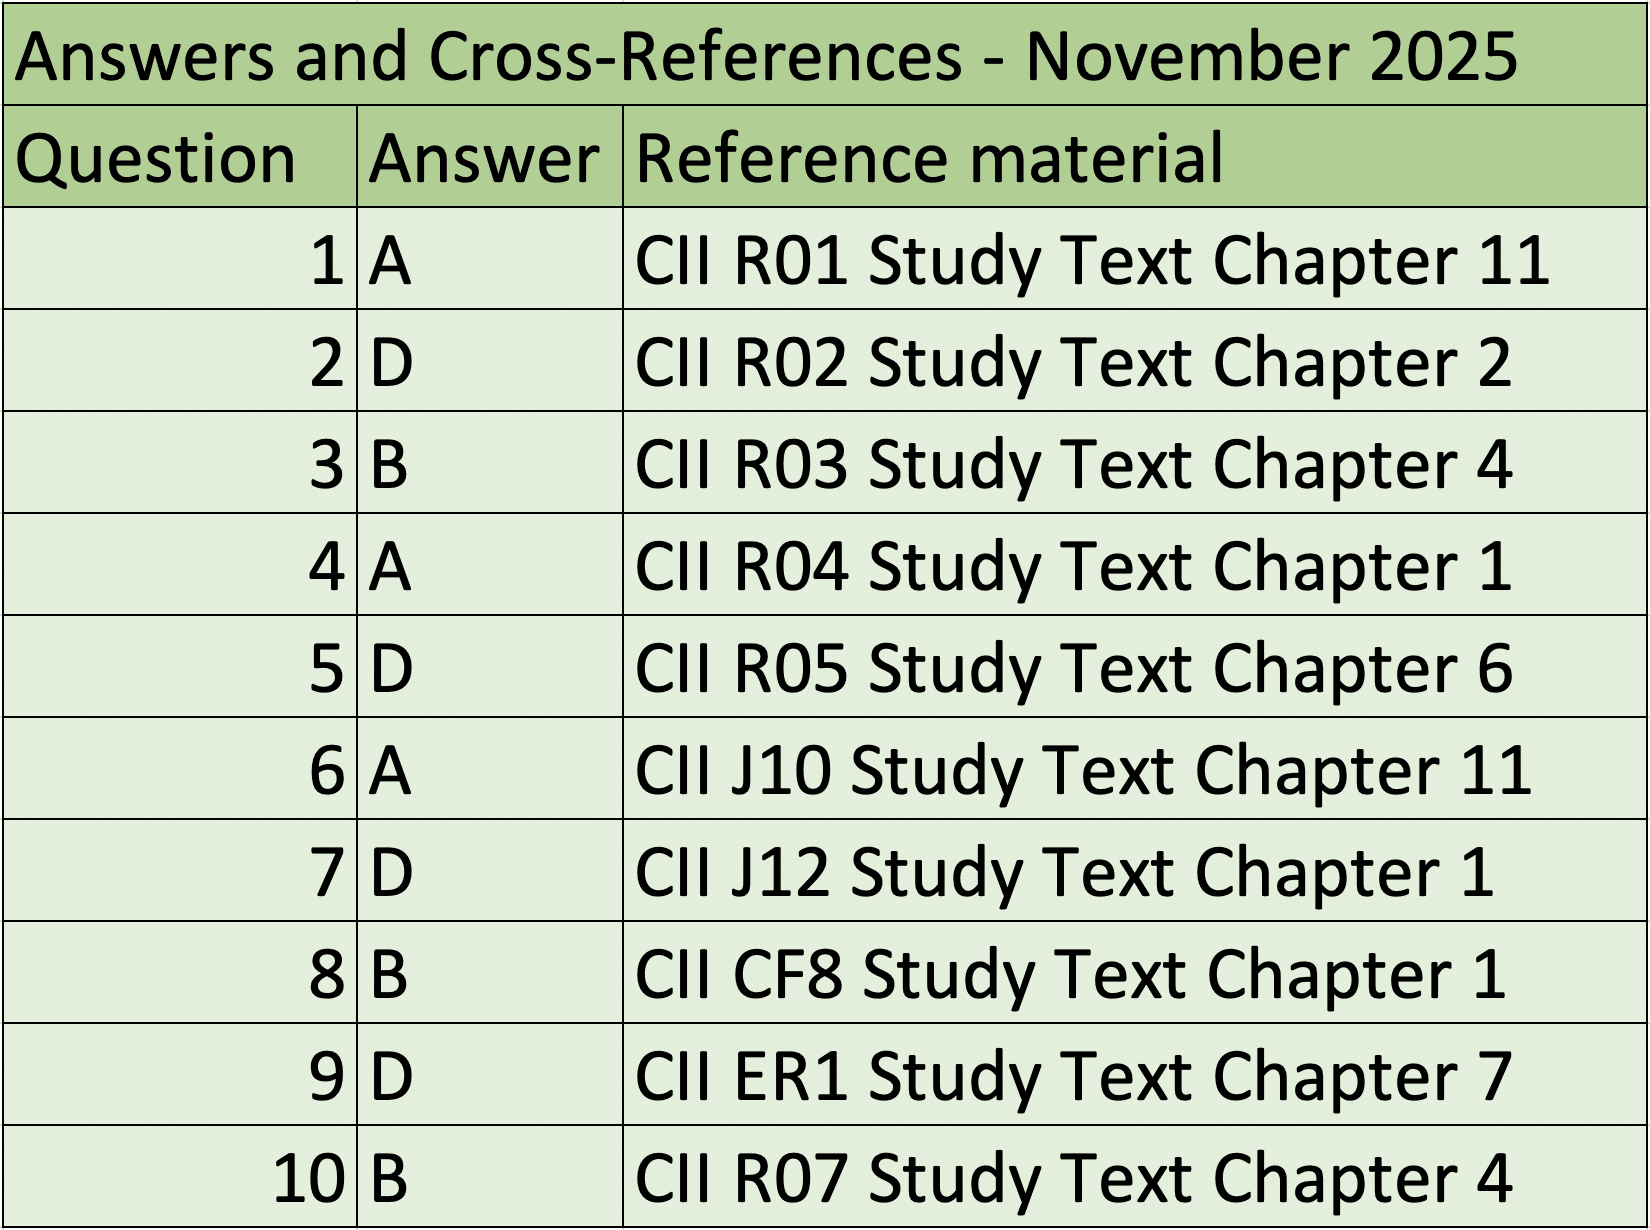Select the 'CII R05 Study Text Chapter 6' cell
Viewport: 1650px width, 1230px height.
coord(1134,668)
